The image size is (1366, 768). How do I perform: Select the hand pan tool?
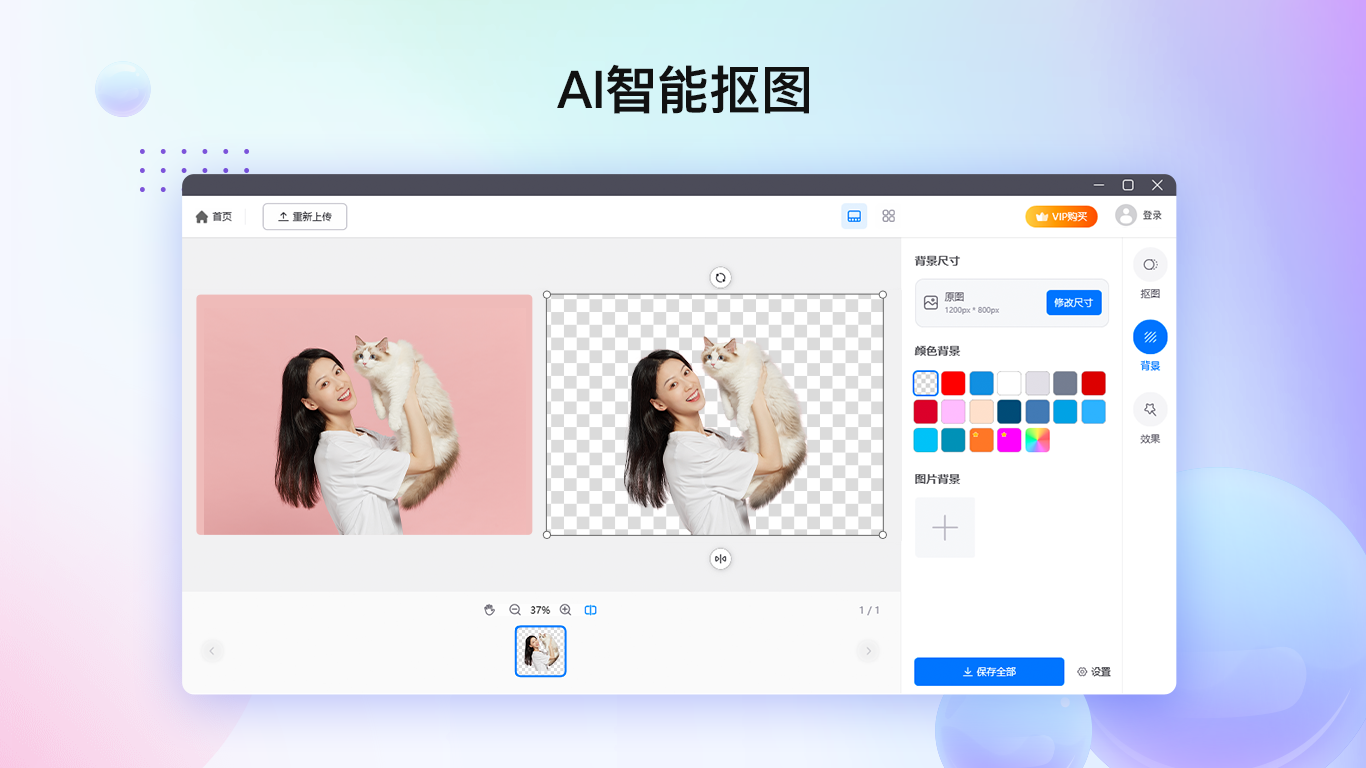pyautogui.click(x=489, y=610)
